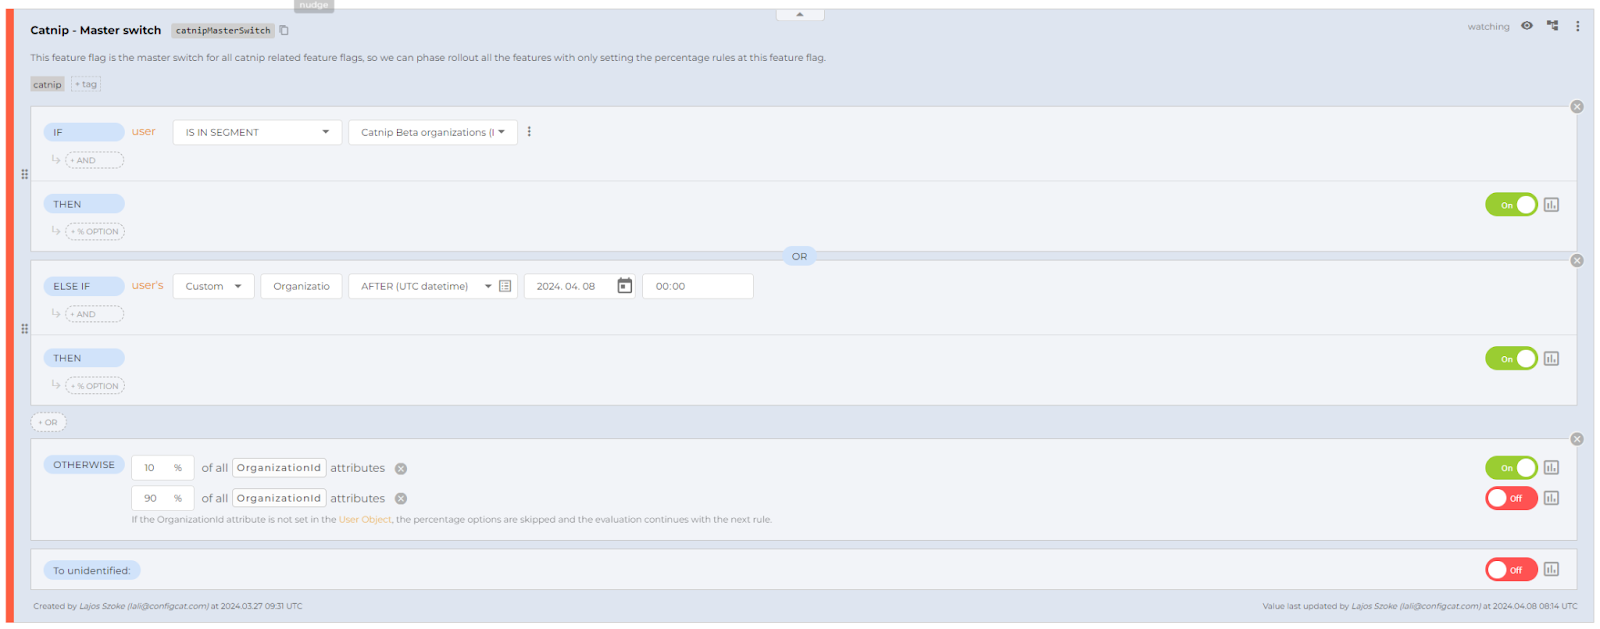Viewport: 1600px width, 629px height.
Task: Click the catnipMasterSwitch key label
Action: pos(223,31)
